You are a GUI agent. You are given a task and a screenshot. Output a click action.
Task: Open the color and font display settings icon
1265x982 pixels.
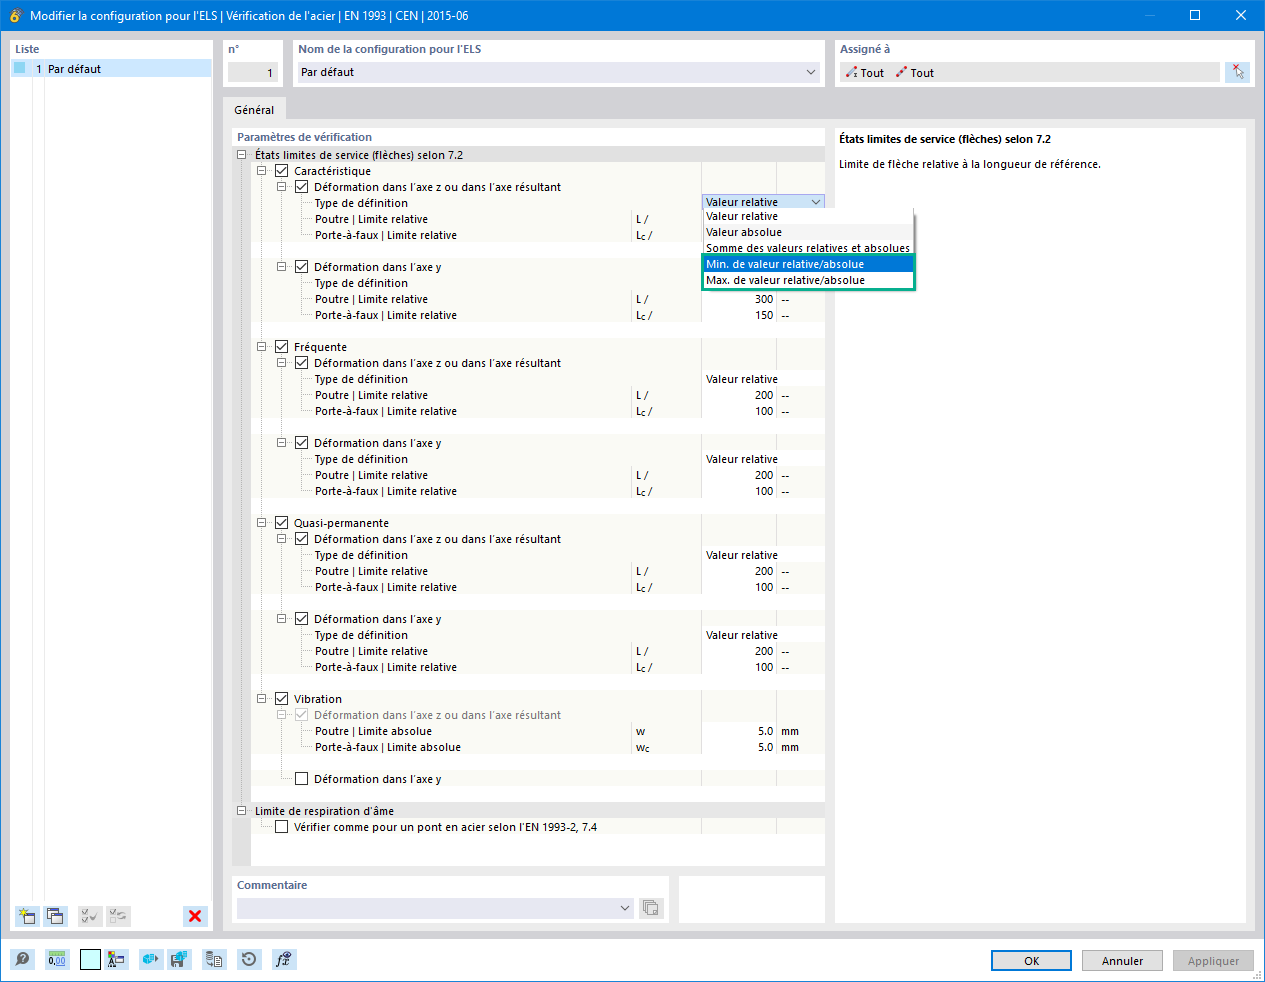117,960
